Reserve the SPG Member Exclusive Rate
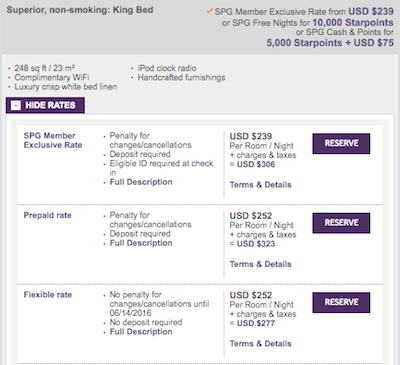The height and width of the screenshot is (365, 400). pos(341,143)
